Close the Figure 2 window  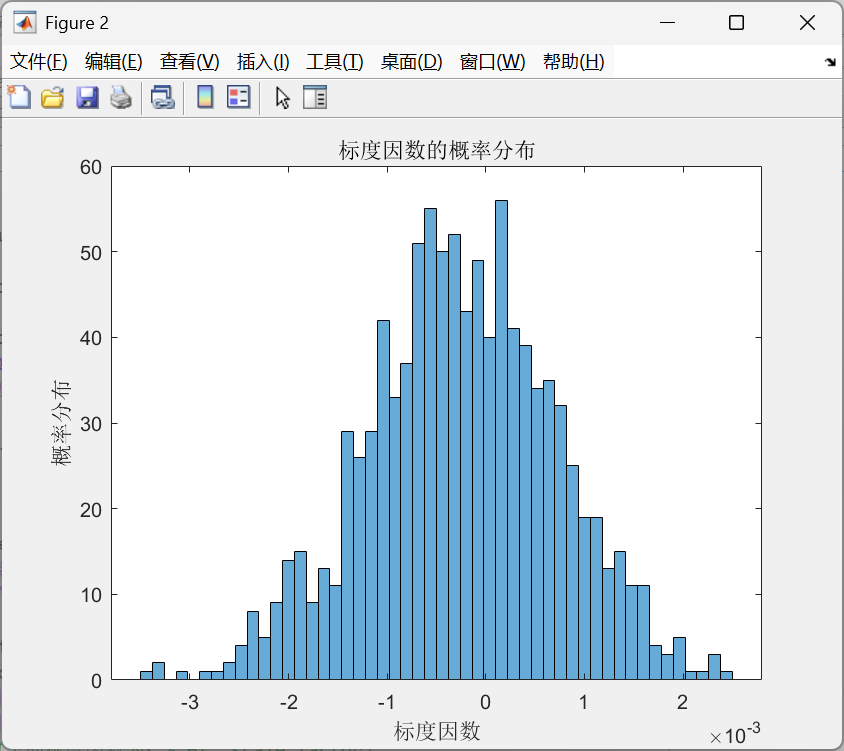click(807, 23)
